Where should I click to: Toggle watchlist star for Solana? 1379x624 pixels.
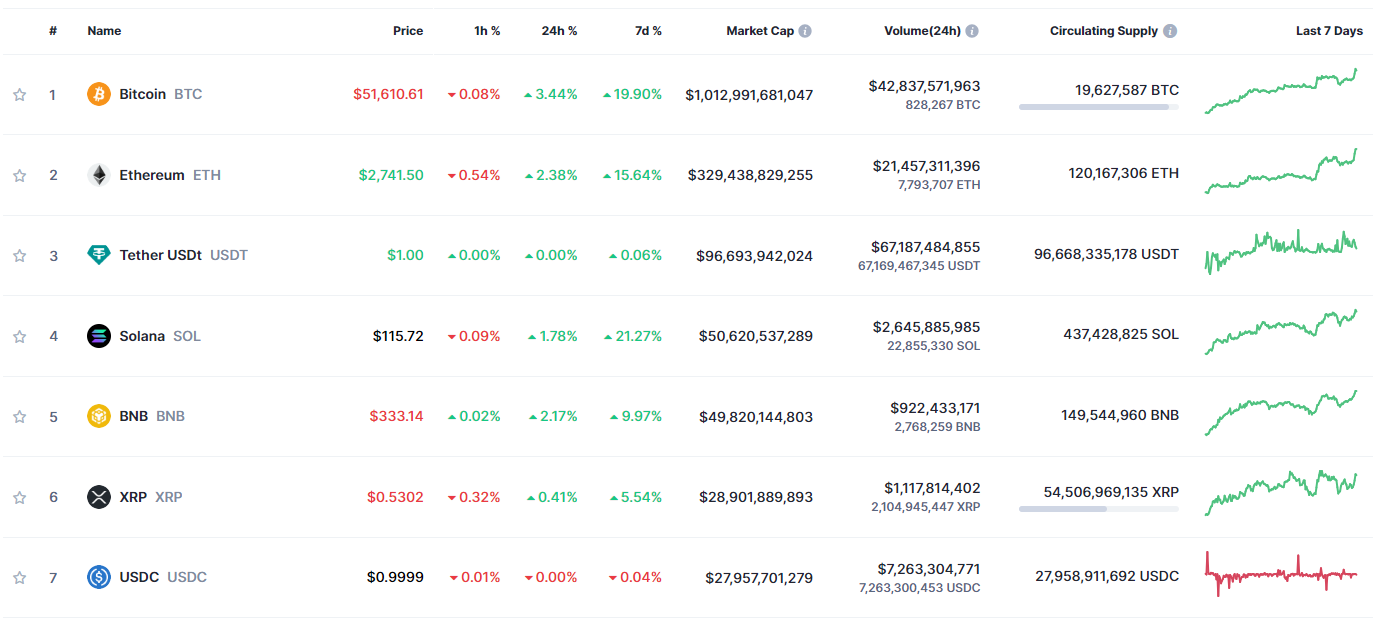19,336
